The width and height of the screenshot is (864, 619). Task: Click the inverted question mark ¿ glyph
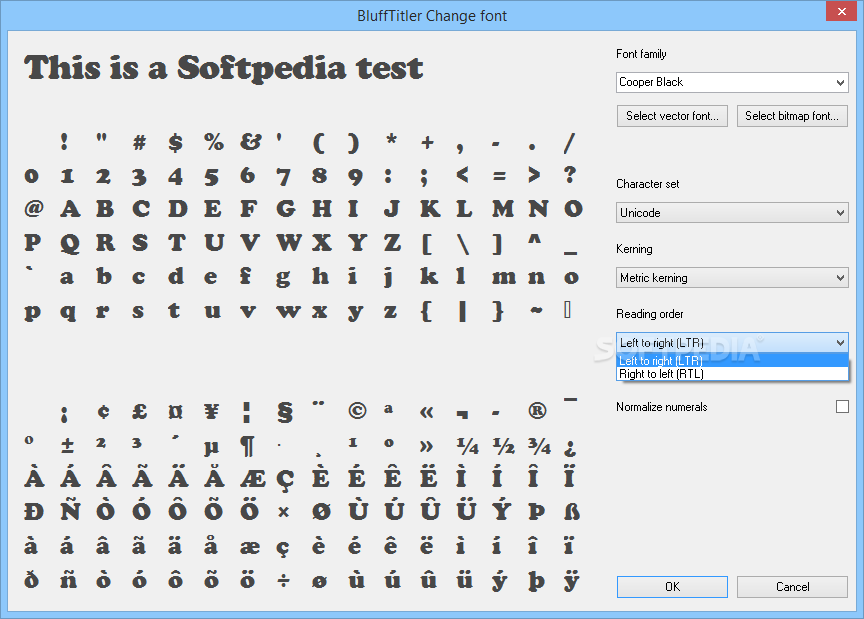[570, 448]
